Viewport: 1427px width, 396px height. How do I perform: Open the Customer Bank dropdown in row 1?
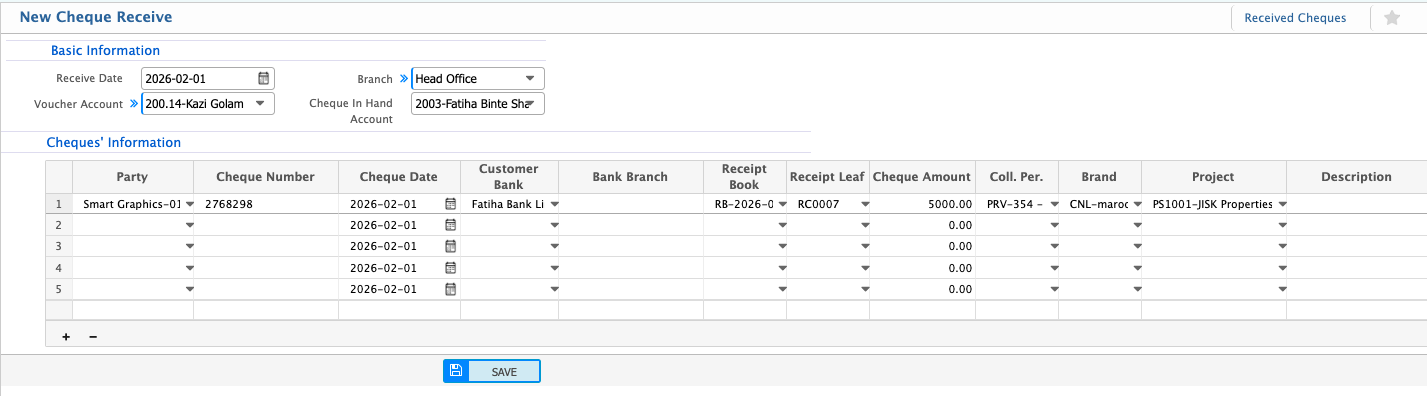554,204
